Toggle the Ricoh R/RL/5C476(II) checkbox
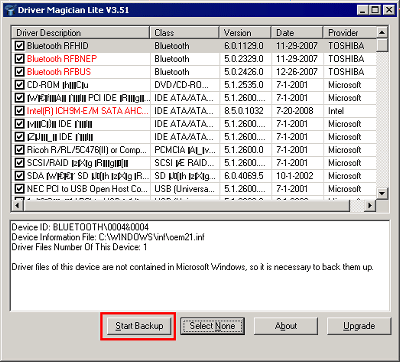 (20, 150)
